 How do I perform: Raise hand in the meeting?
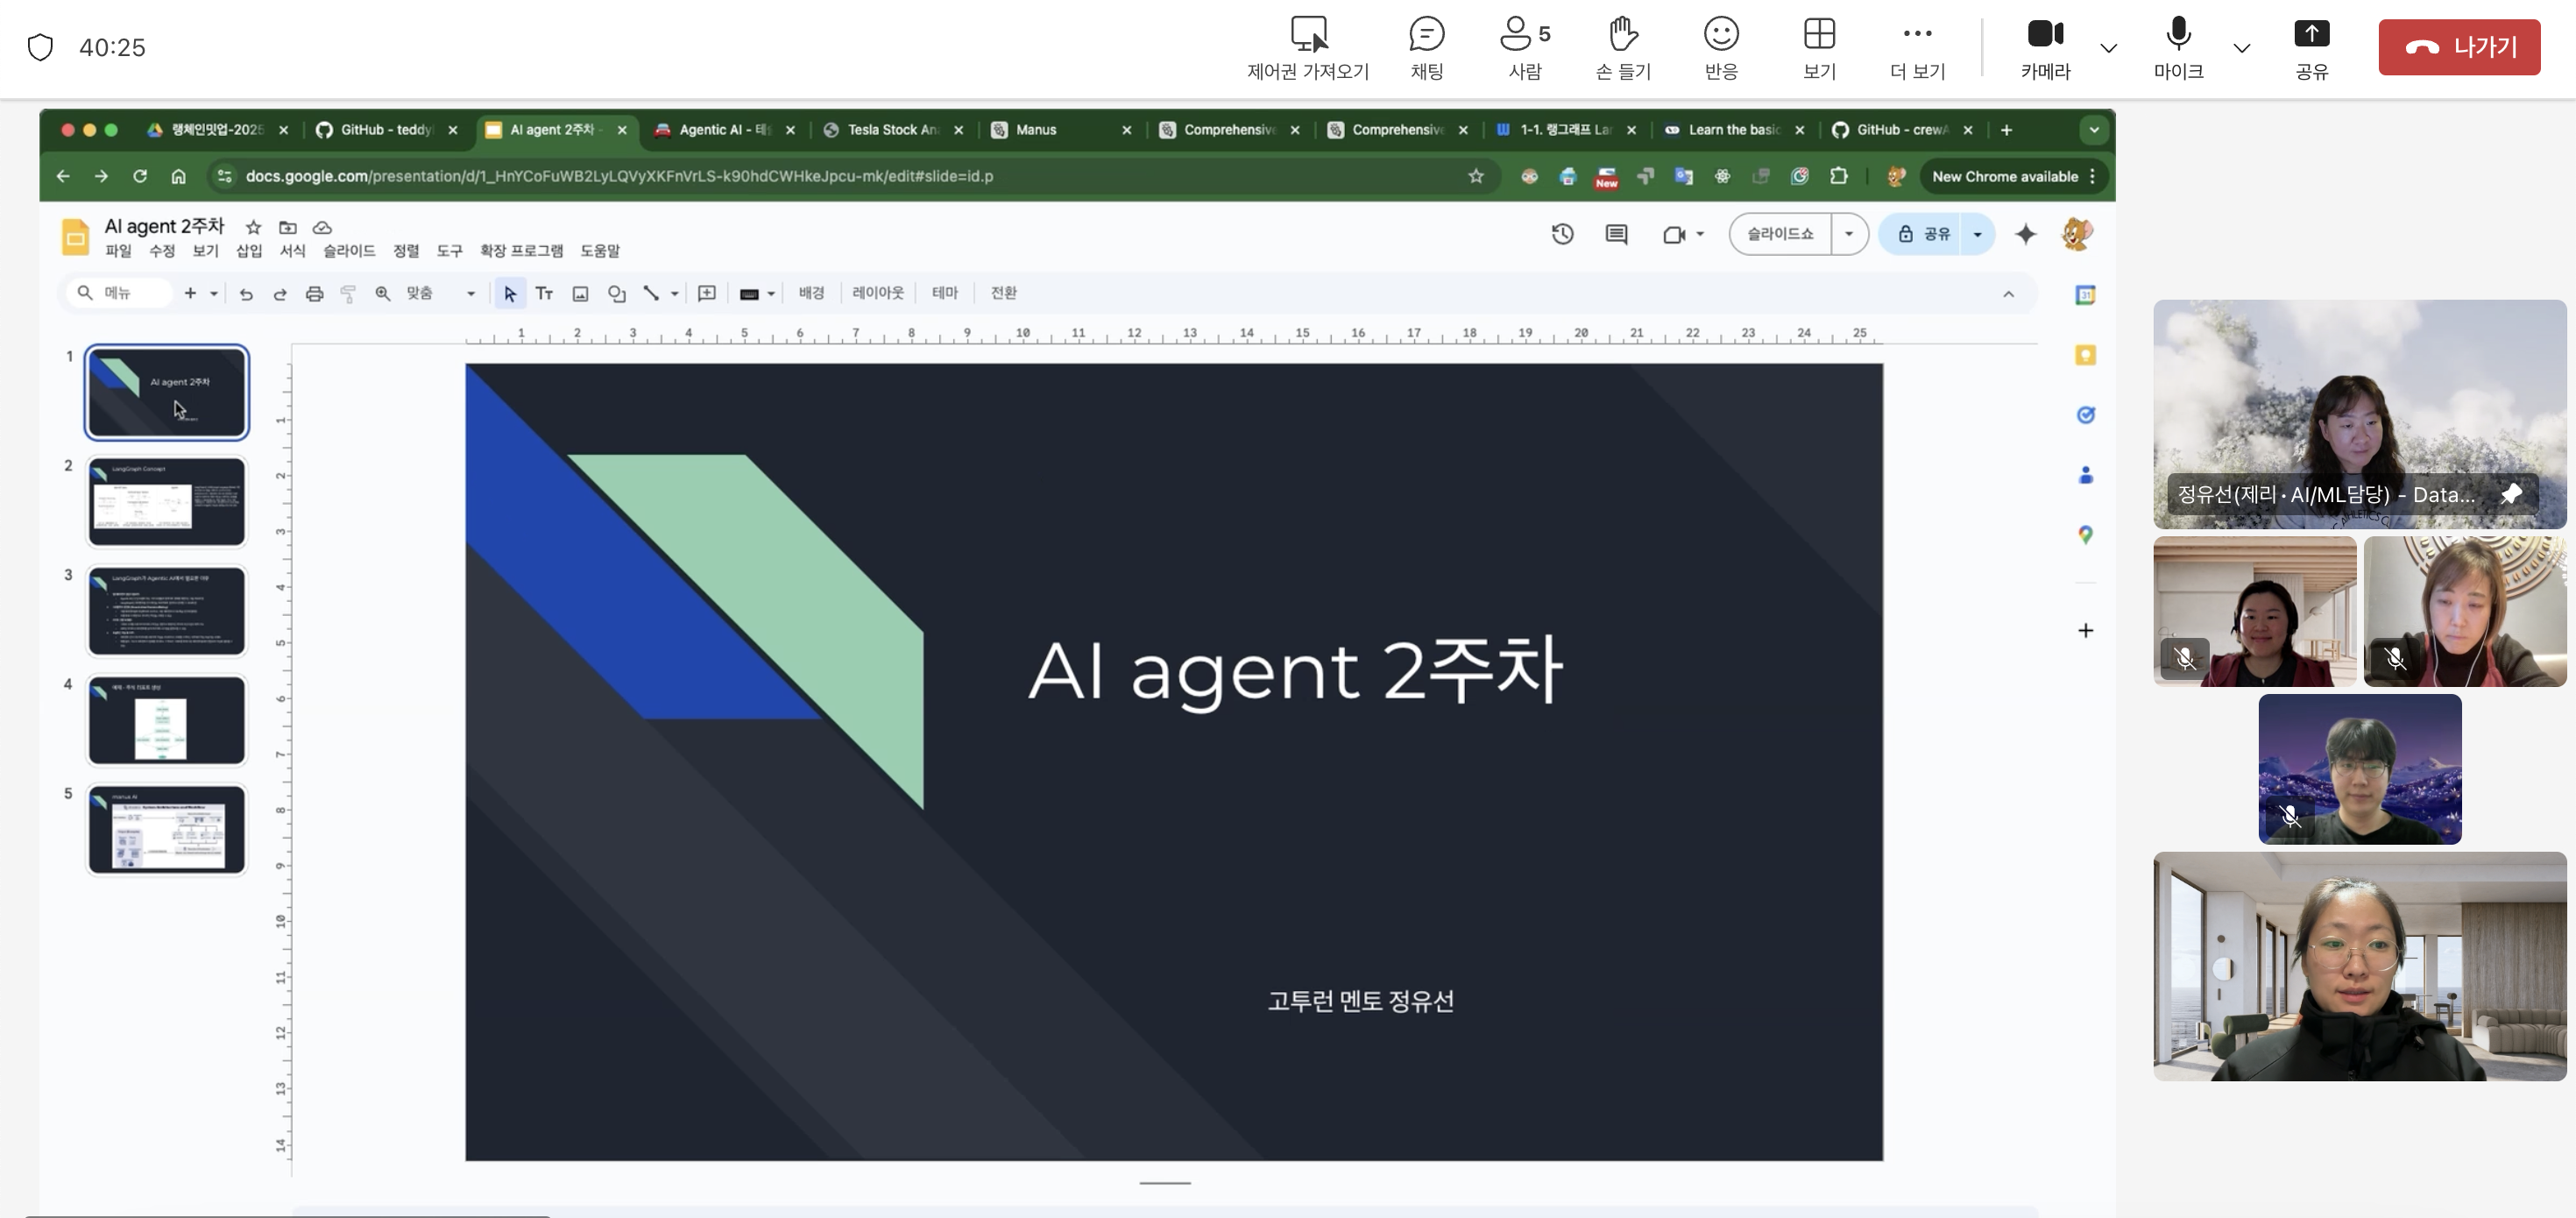click(1622, 36)
